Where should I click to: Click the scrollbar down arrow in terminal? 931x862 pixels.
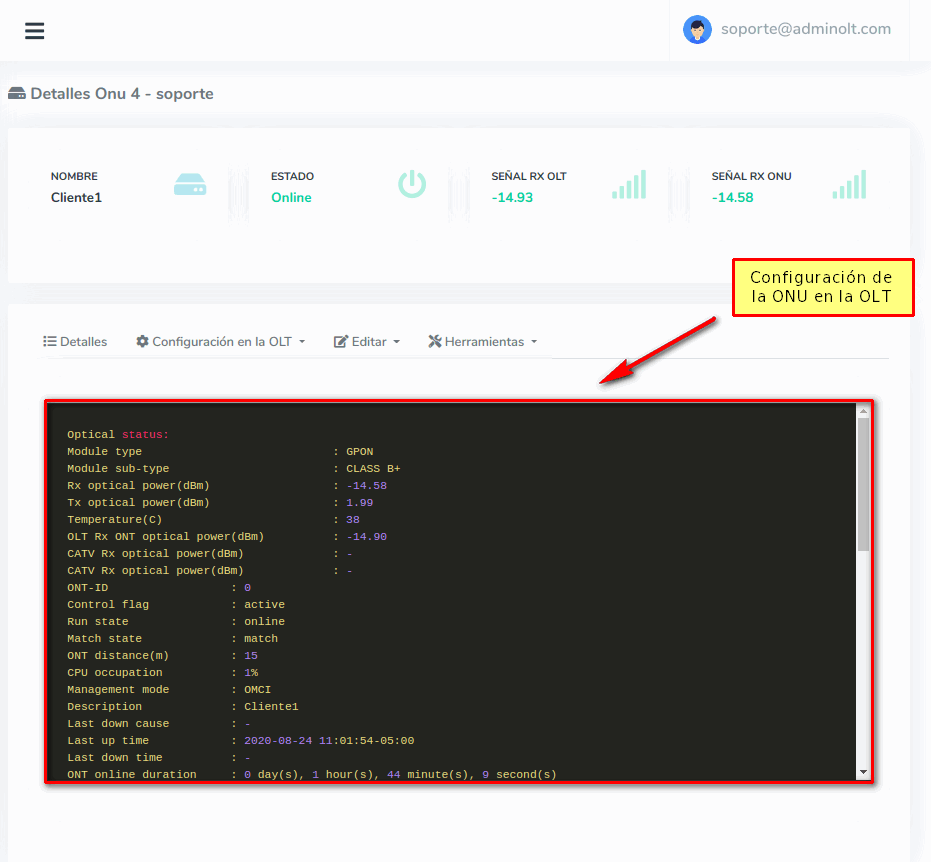863,772
